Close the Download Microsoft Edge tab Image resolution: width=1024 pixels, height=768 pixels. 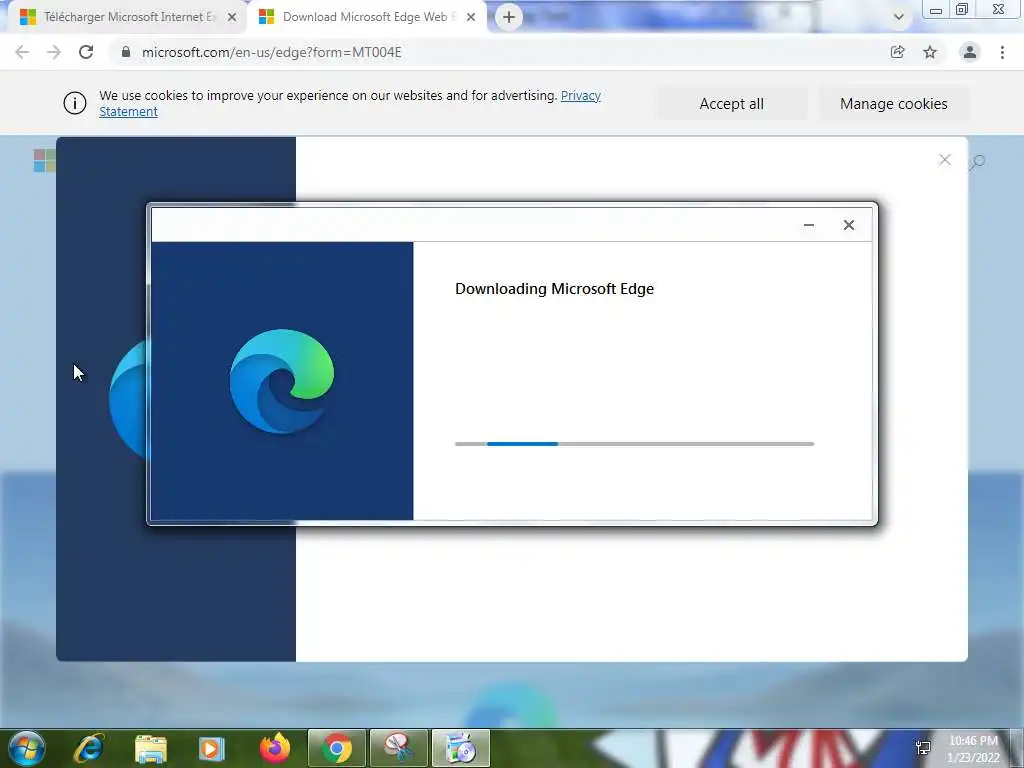click(471, 17)
